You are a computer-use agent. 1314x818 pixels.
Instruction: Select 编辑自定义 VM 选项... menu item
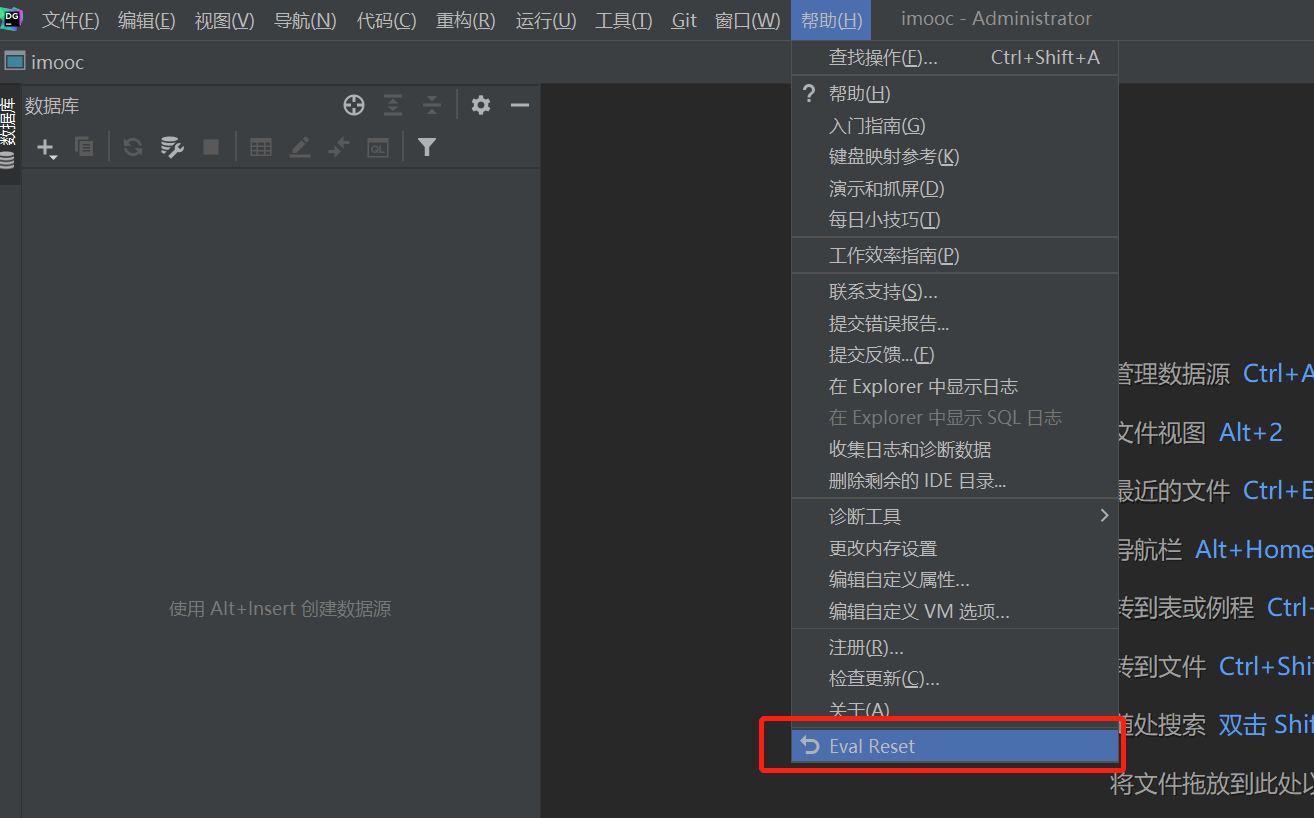tap(955, 611)
